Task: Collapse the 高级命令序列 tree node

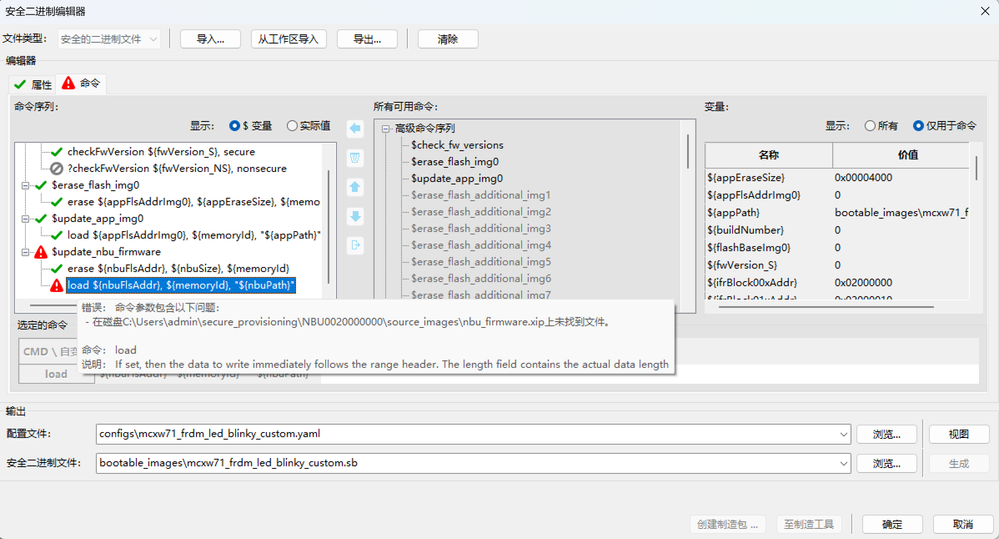Action: [385, 129]
